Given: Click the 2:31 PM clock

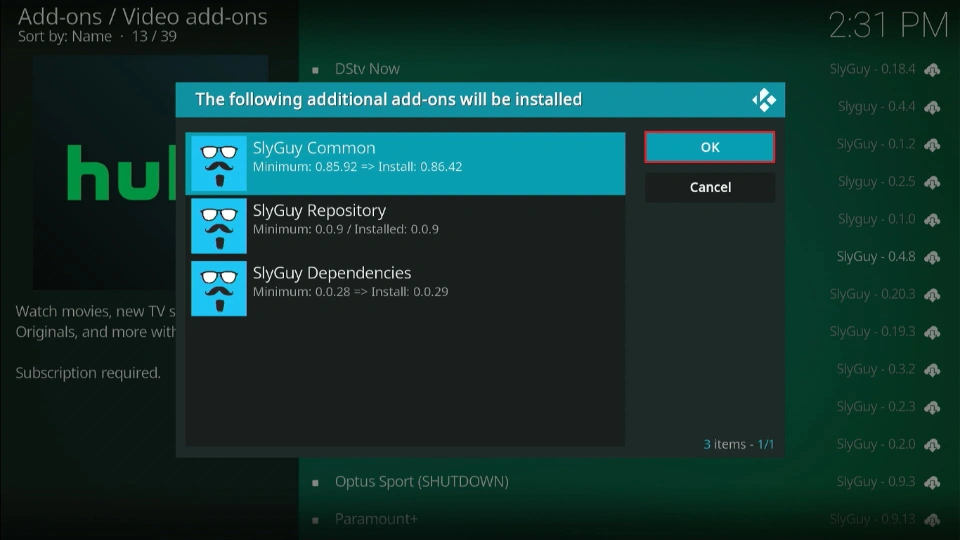Looking at the screenshot, I should coord(888,26).
